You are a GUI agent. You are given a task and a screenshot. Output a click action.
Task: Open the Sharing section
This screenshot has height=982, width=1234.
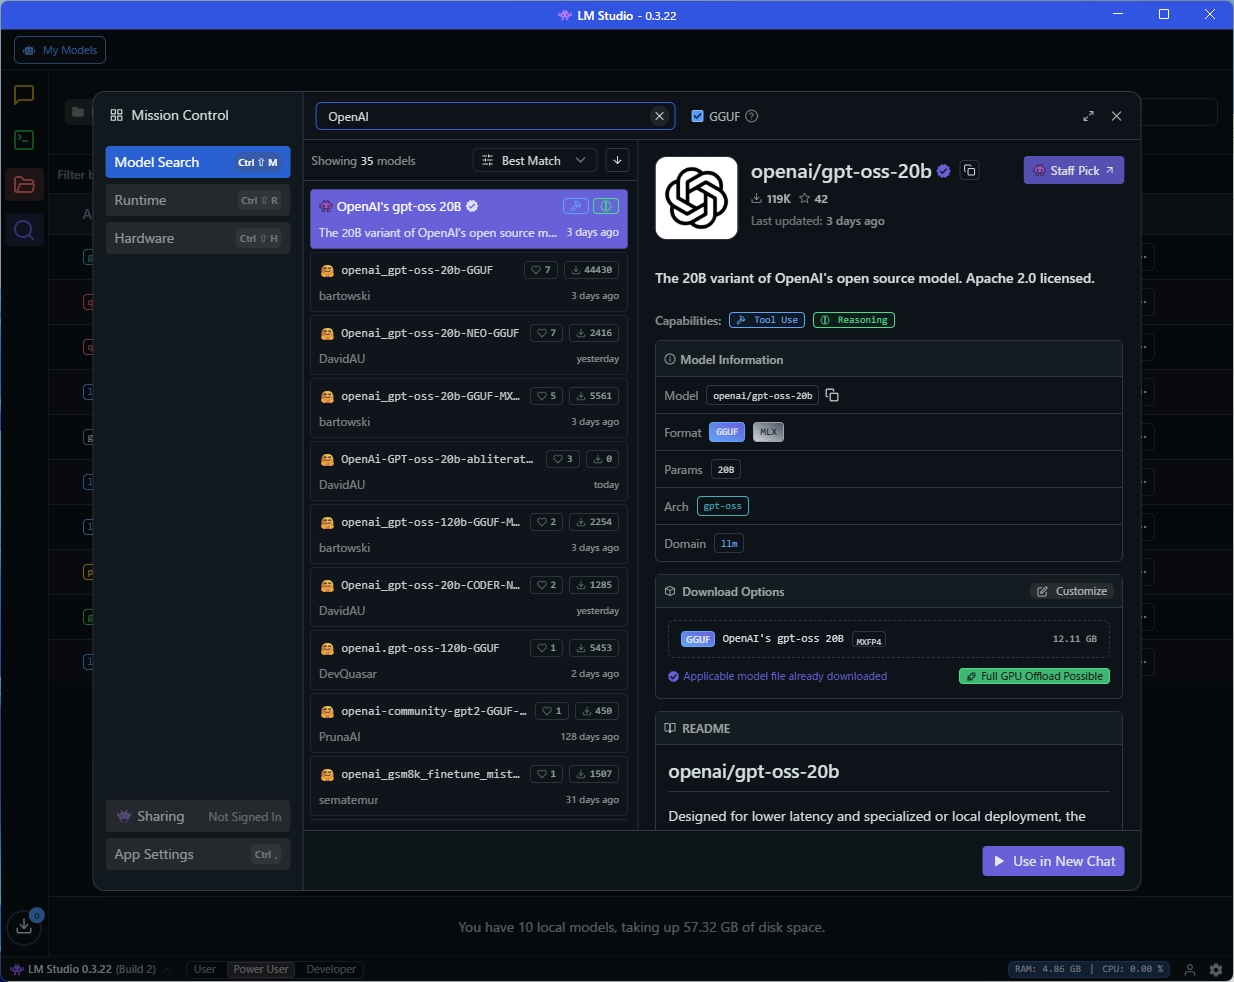[198, 816]
